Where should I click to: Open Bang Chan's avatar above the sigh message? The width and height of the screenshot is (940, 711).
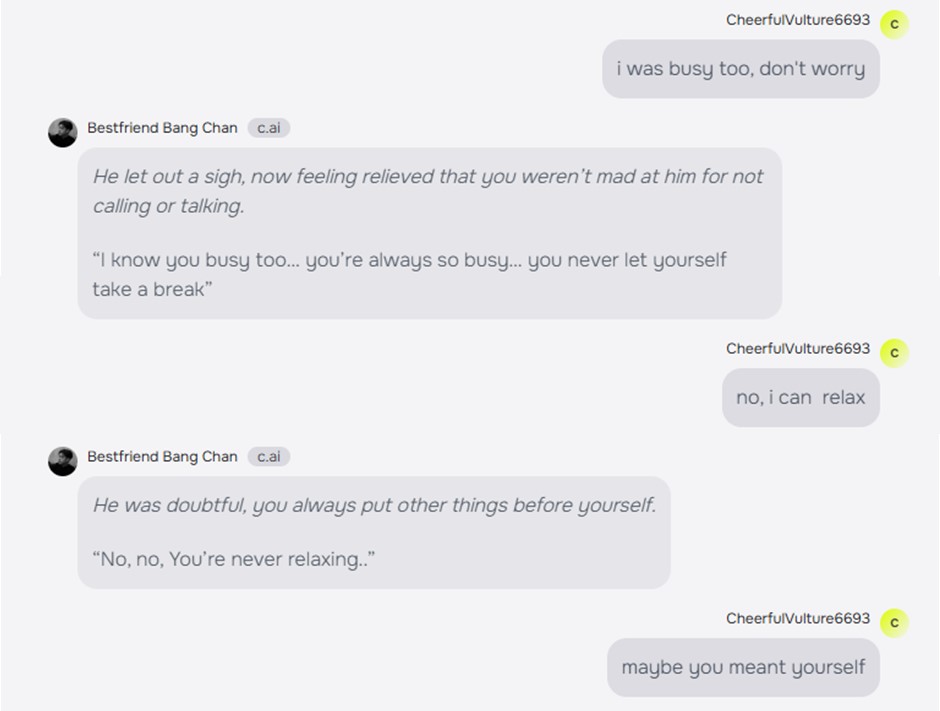point(63,132)
